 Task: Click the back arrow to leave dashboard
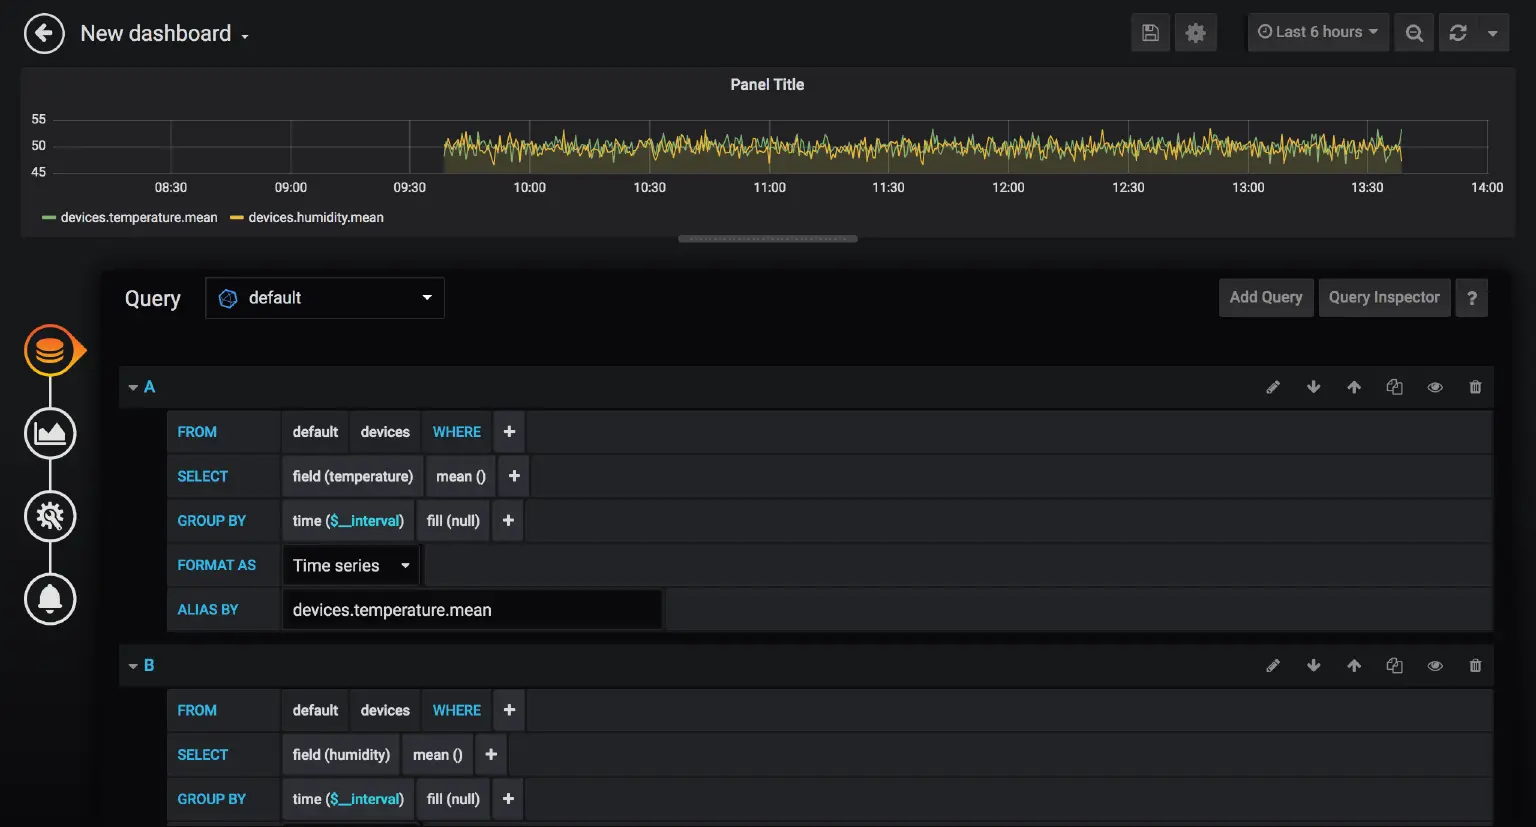[44, 34]
